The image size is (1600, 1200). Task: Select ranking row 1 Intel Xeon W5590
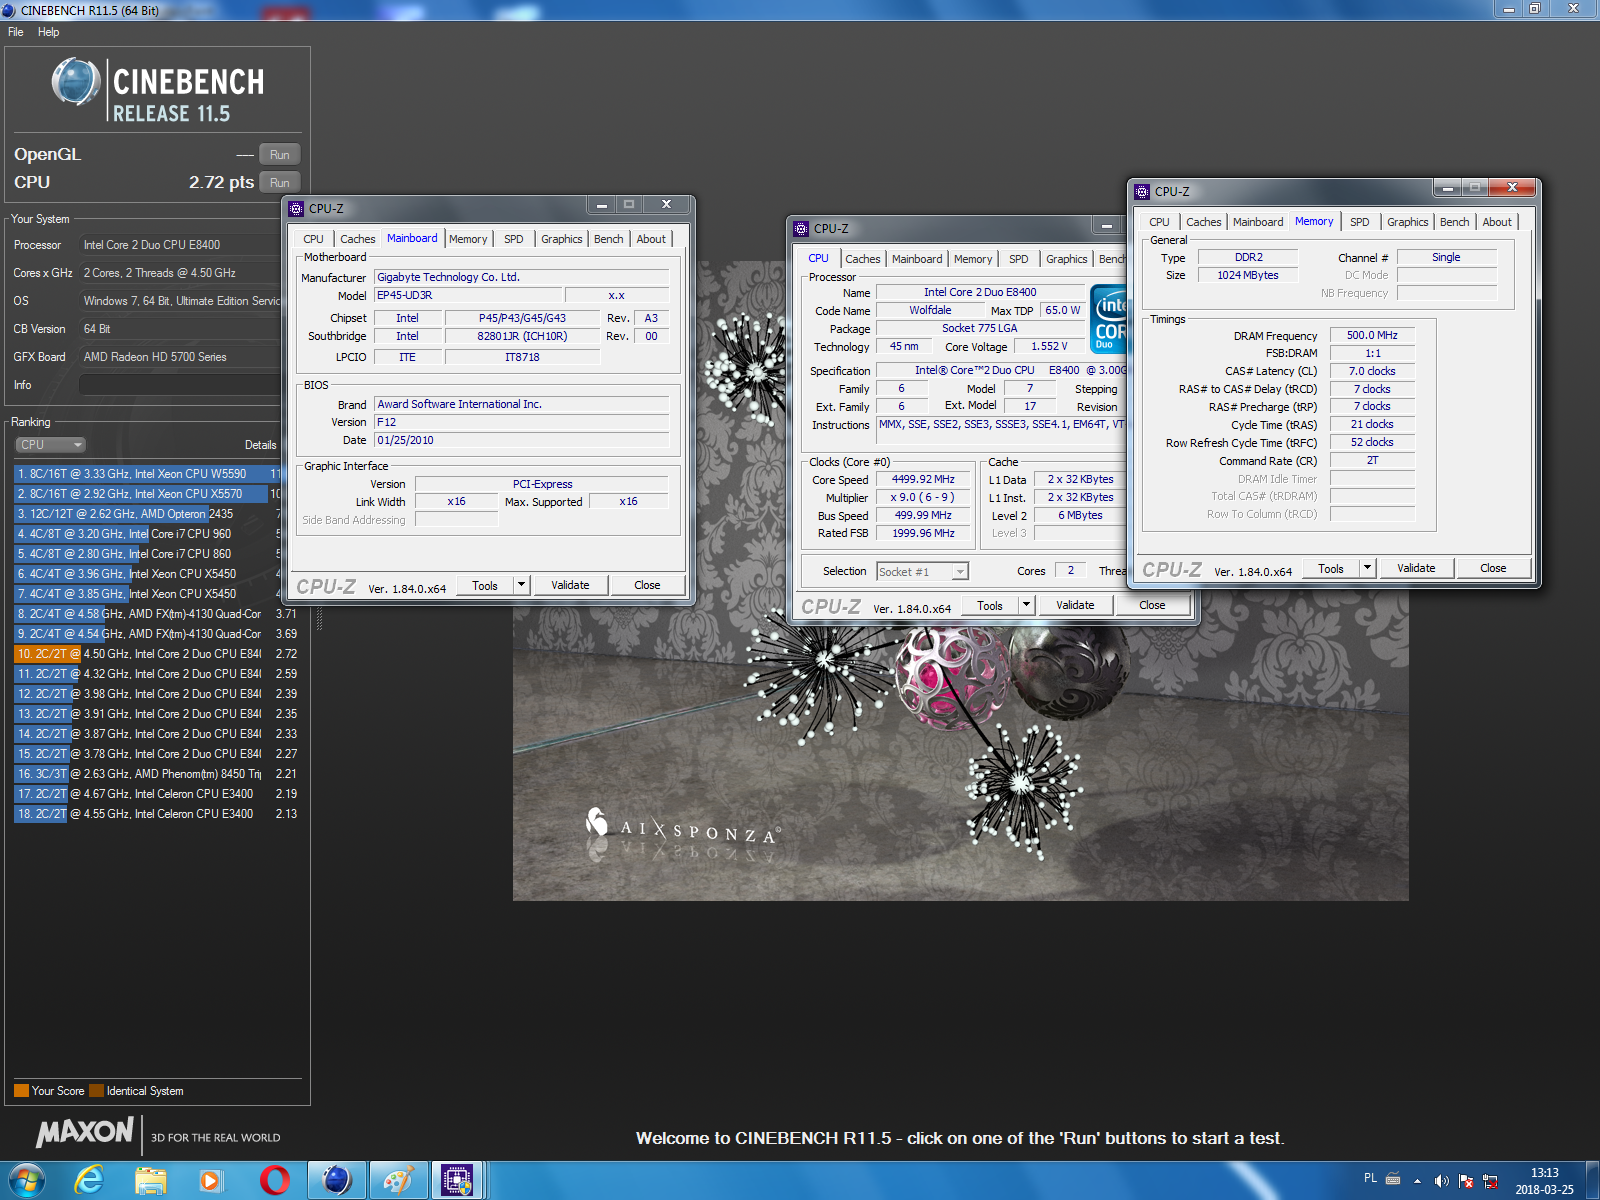tap(148, 474)
